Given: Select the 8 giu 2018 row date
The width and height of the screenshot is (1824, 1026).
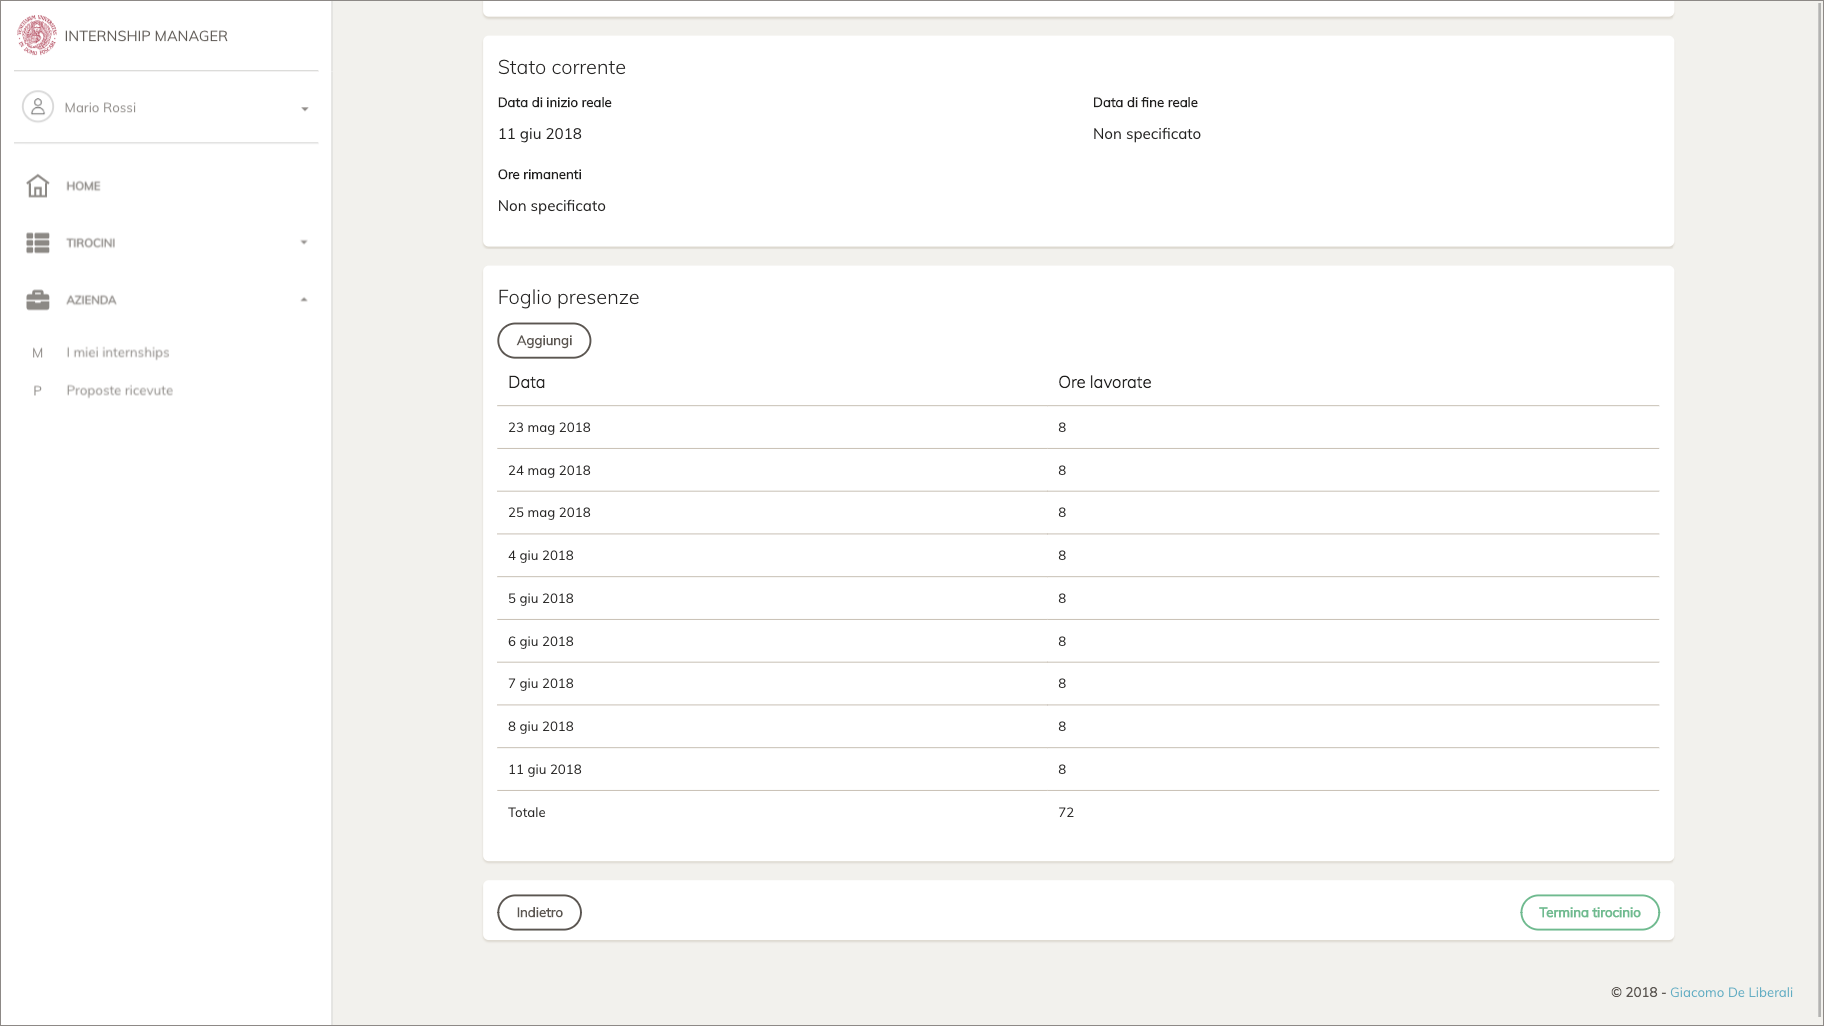Looking at the screenshot, I should 541,727.
